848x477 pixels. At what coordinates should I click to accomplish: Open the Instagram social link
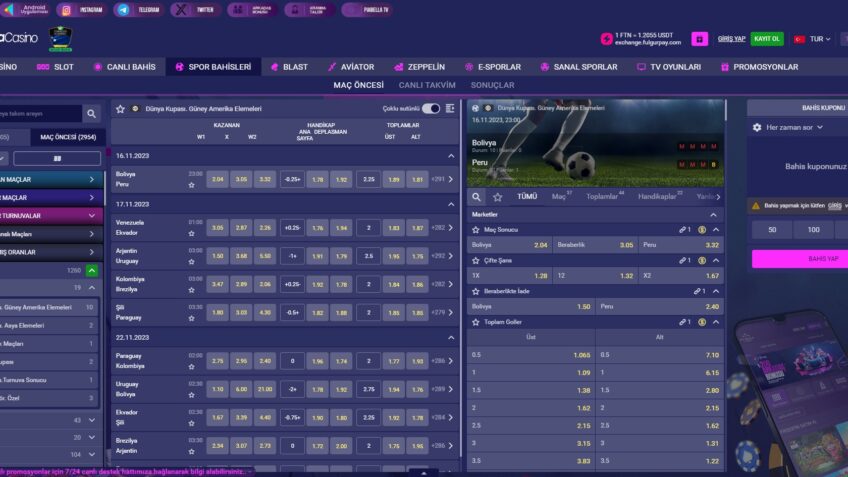click(x=82, y=10)
